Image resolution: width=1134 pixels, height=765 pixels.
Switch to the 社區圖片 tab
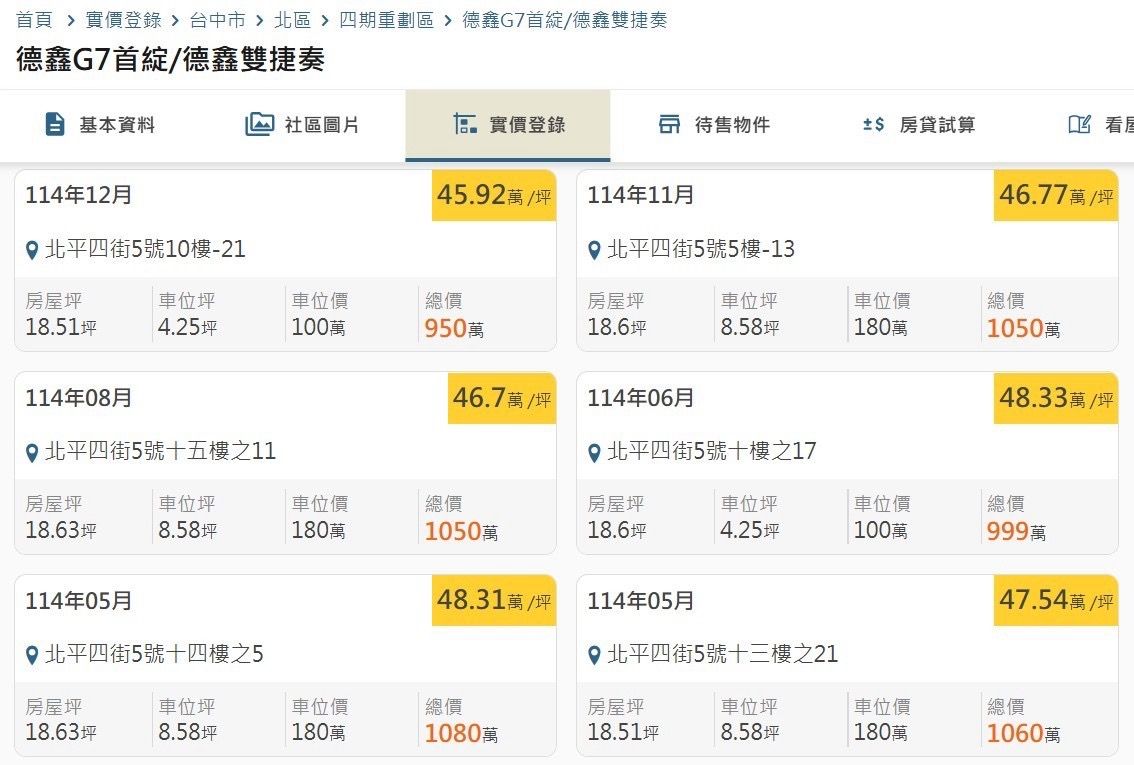pos(322,125)
